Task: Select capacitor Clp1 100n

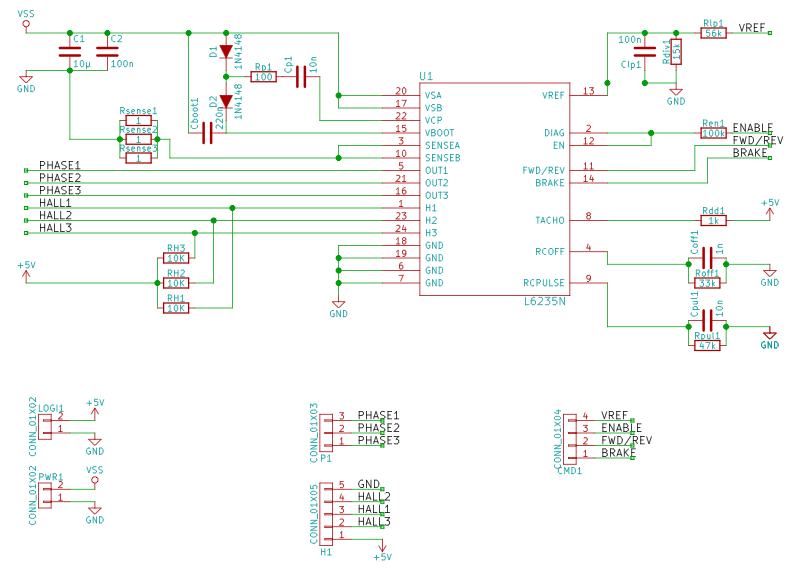Action: coord(645,52)
